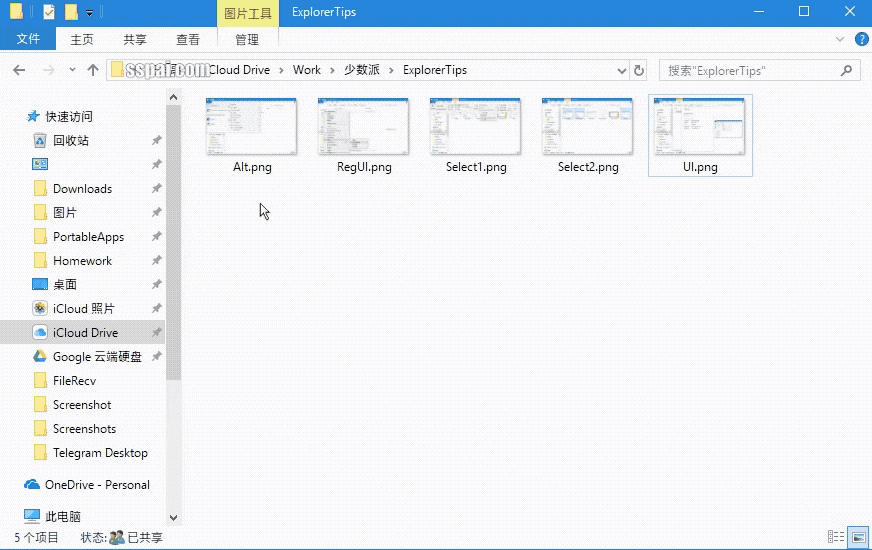
Task: Open FileRecv folder in sidebar
Action: click(65, 380)
